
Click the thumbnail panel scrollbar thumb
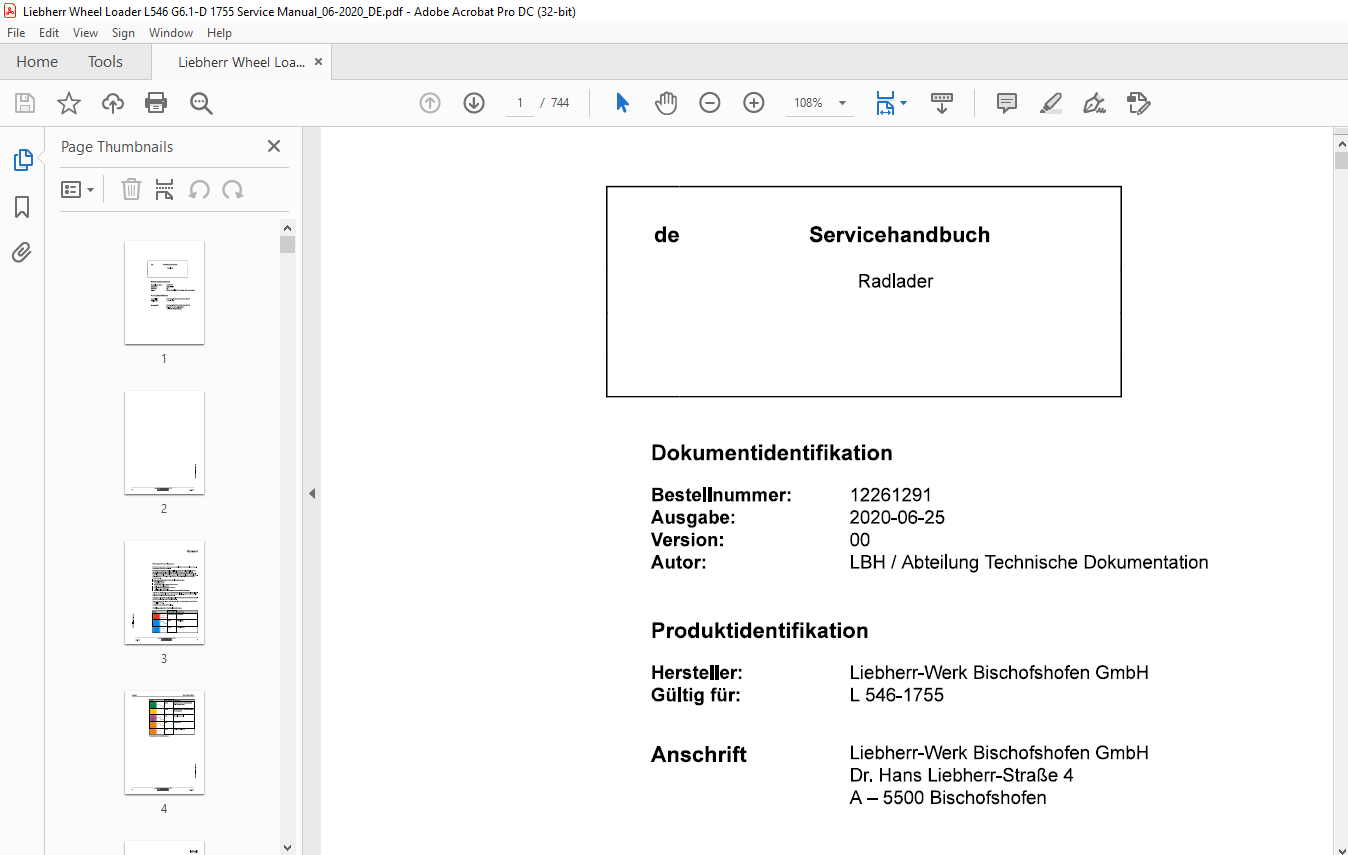pos(287,245)
